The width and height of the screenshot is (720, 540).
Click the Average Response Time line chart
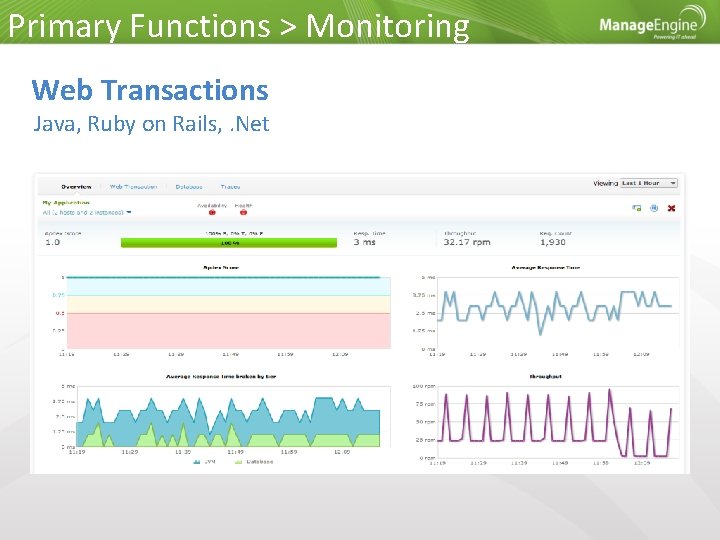click(x=557, y=313)
